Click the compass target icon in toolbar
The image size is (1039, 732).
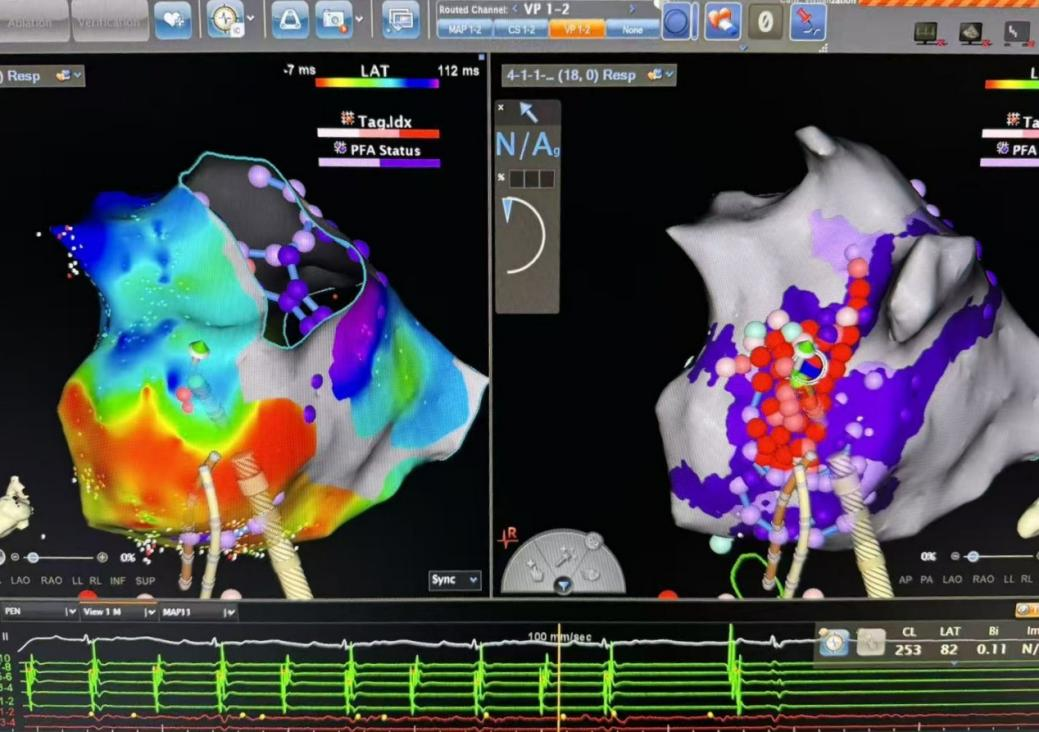pyautogui.click(x=224, y=19)
